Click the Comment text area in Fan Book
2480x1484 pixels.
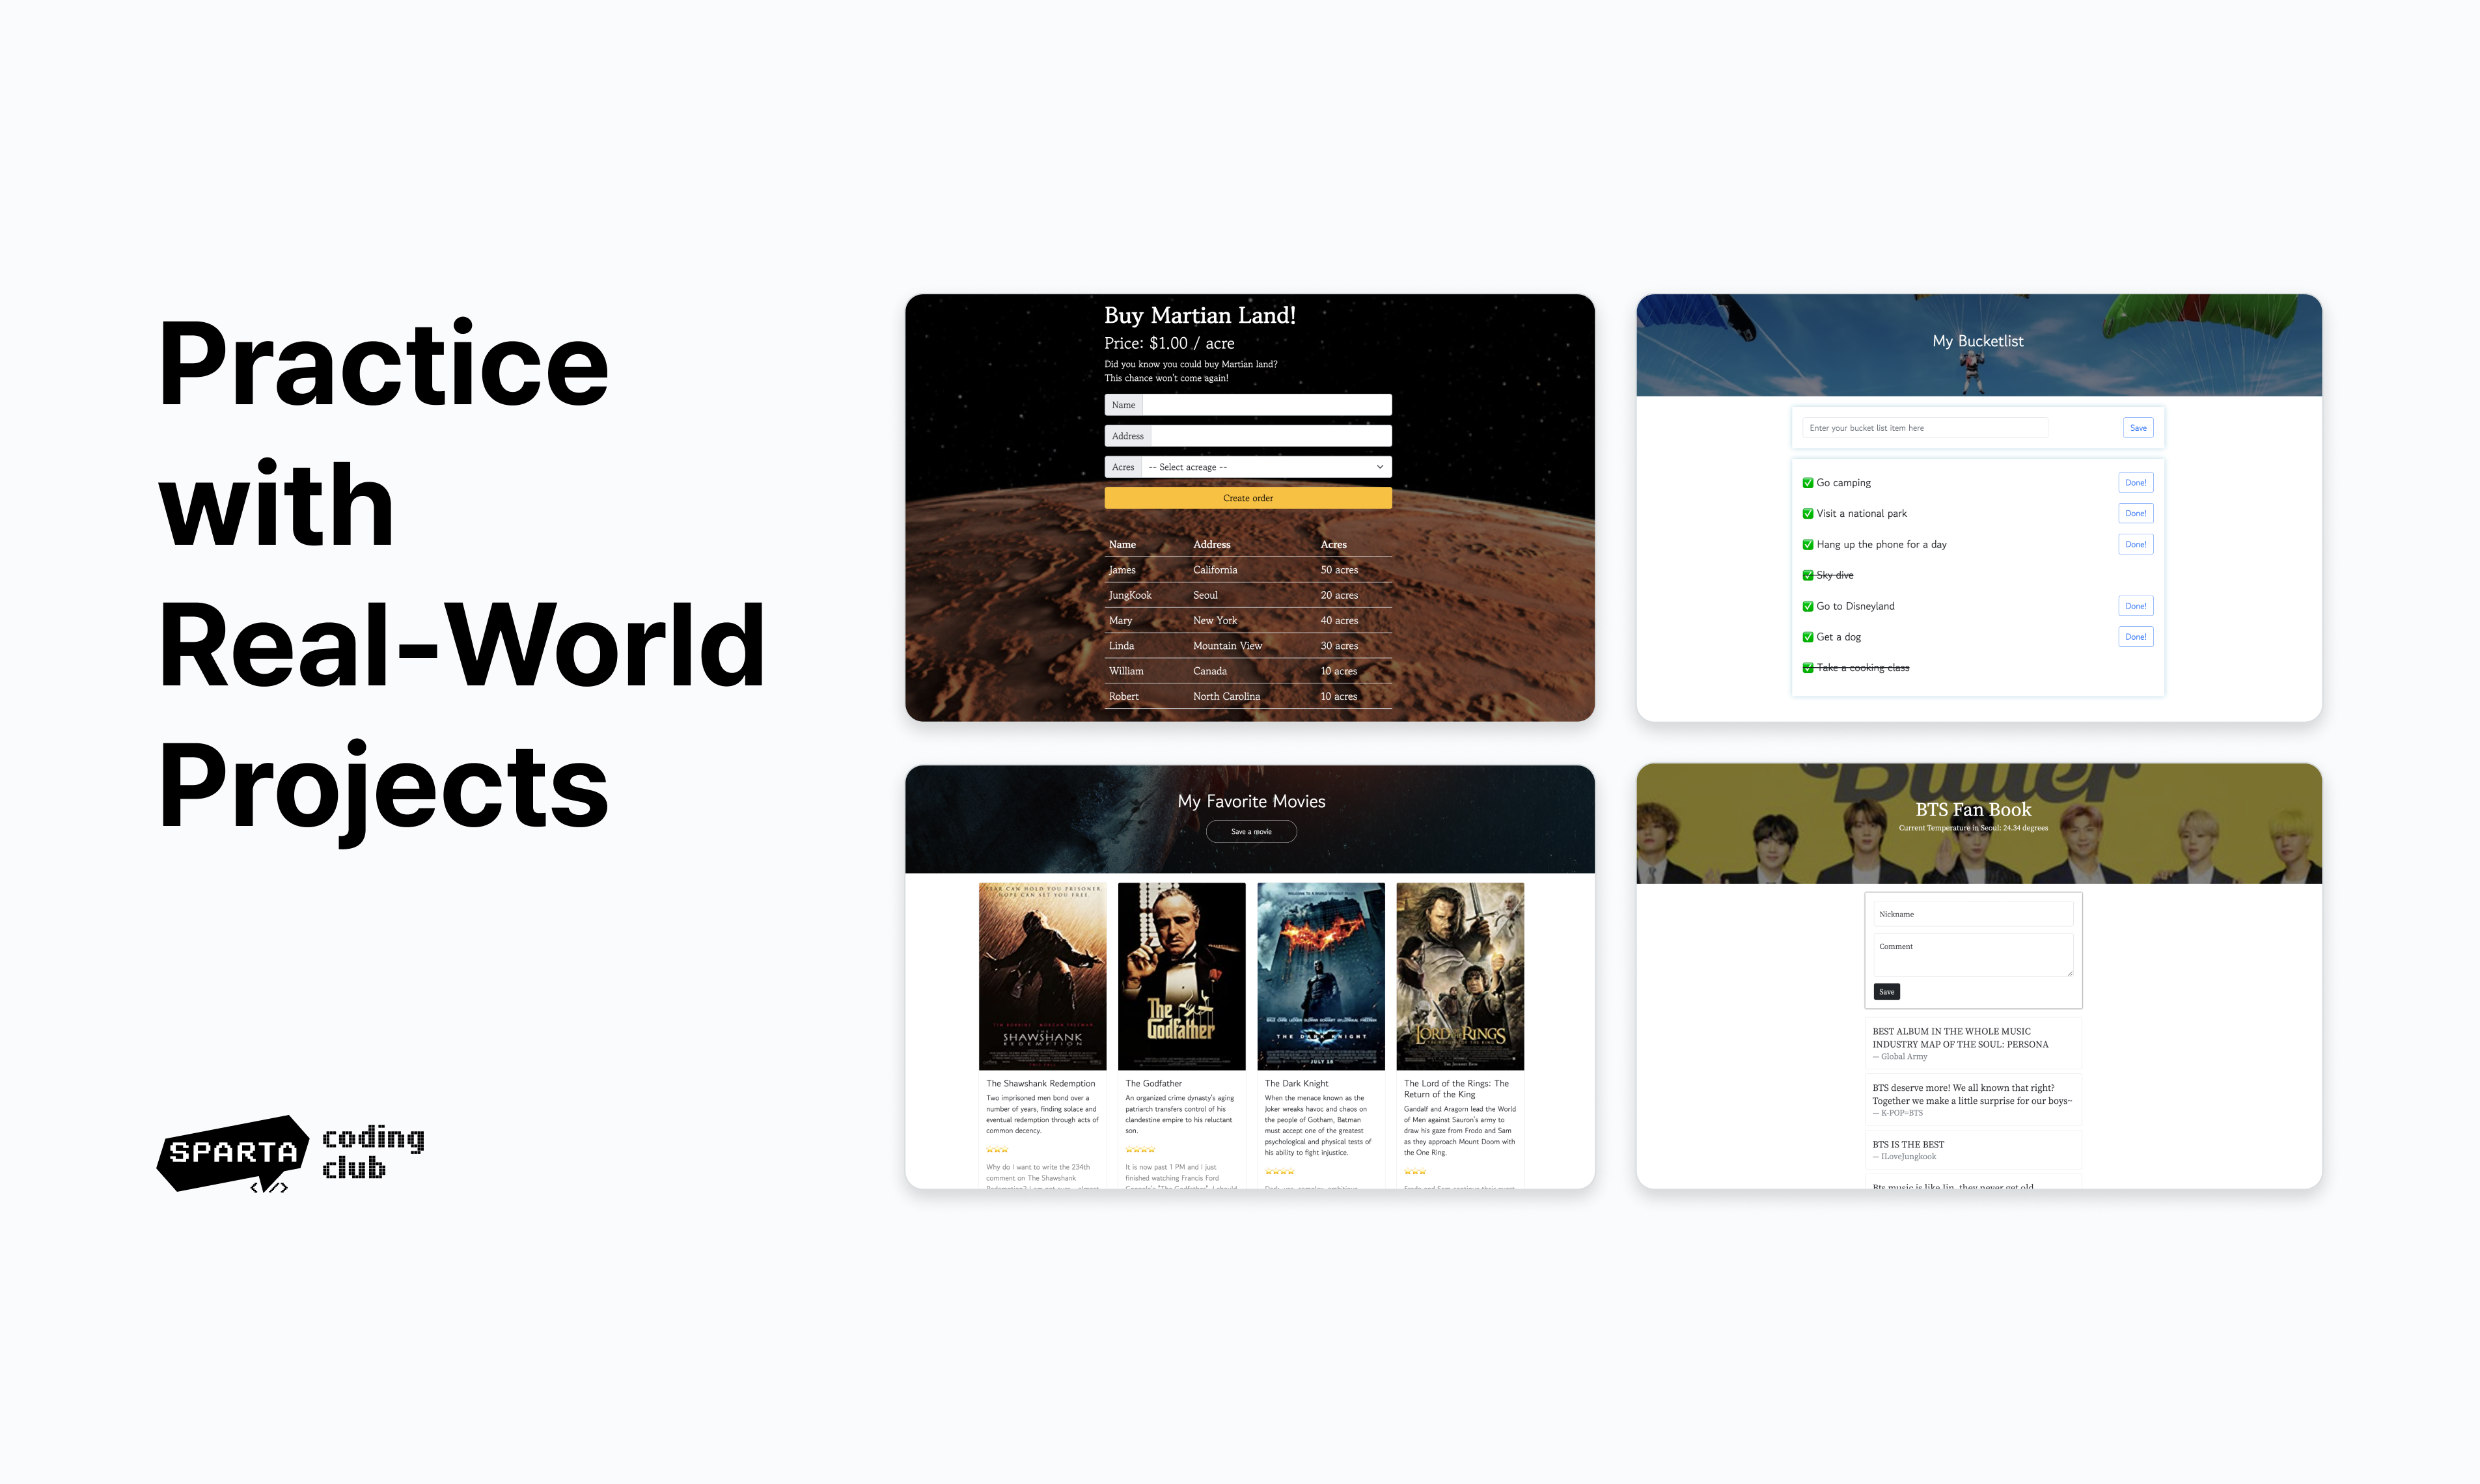point(1973,955)
